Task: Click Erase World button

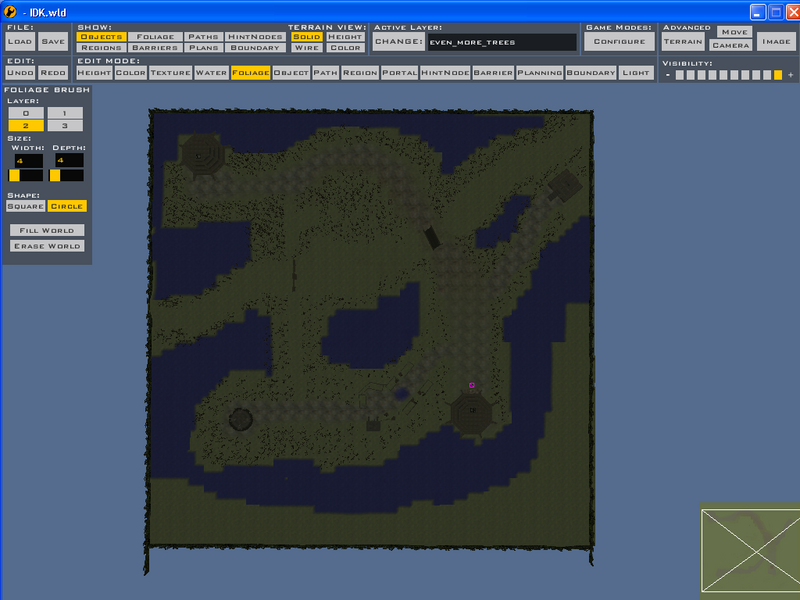Action: coord(47,246)
